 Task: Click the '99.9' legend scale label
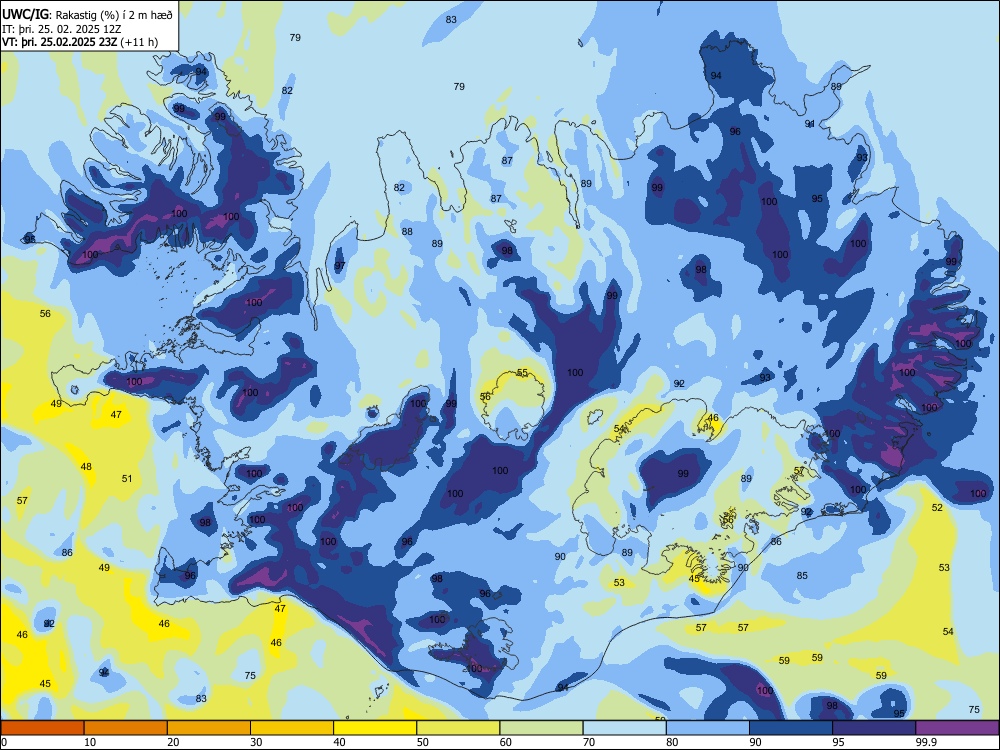pos(926,742)
